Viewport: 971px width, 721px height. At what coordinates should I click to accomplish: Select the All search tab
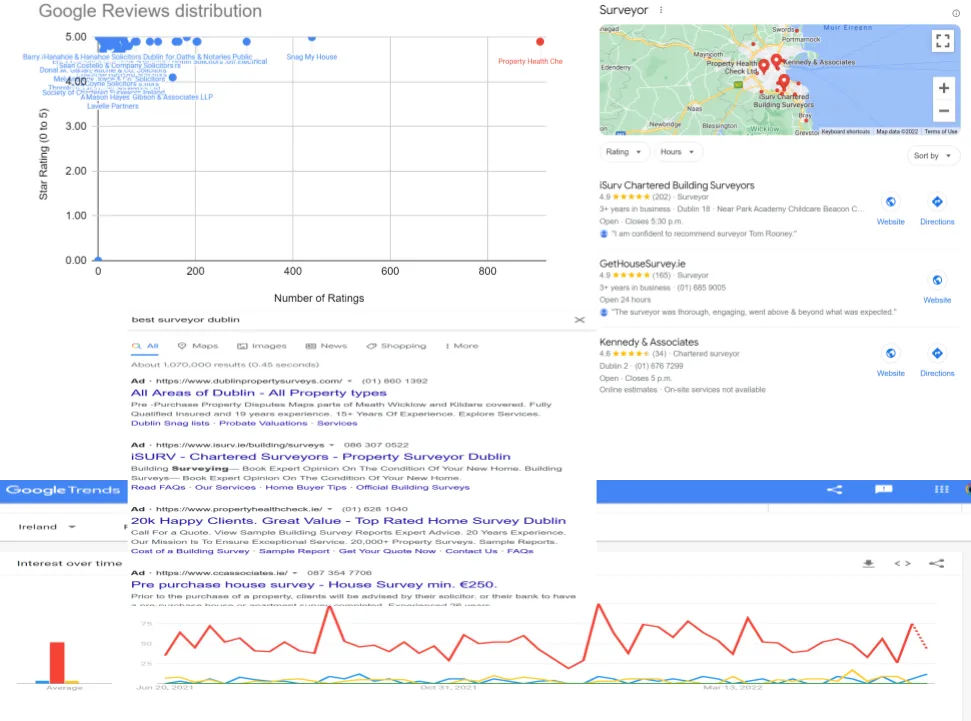[146, 346]
